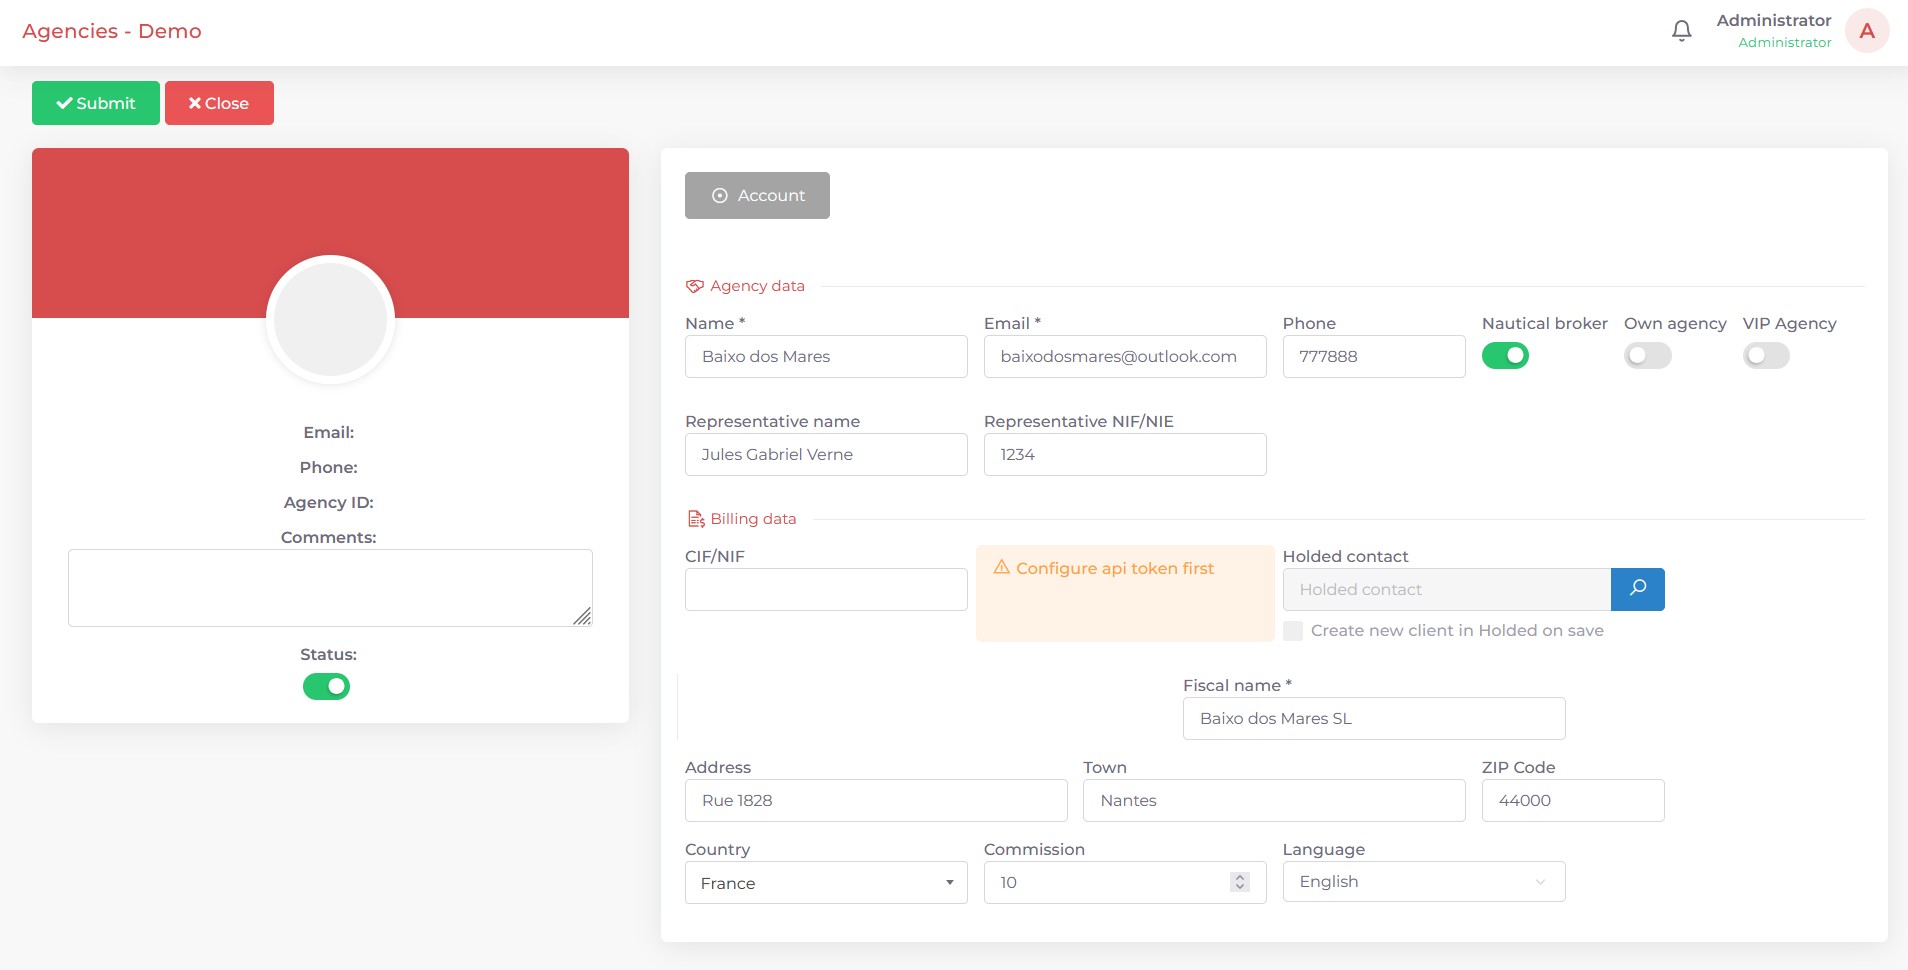Focus the empty CIF/NIF field
1908x970 pixels.
(x=826, y=589)
